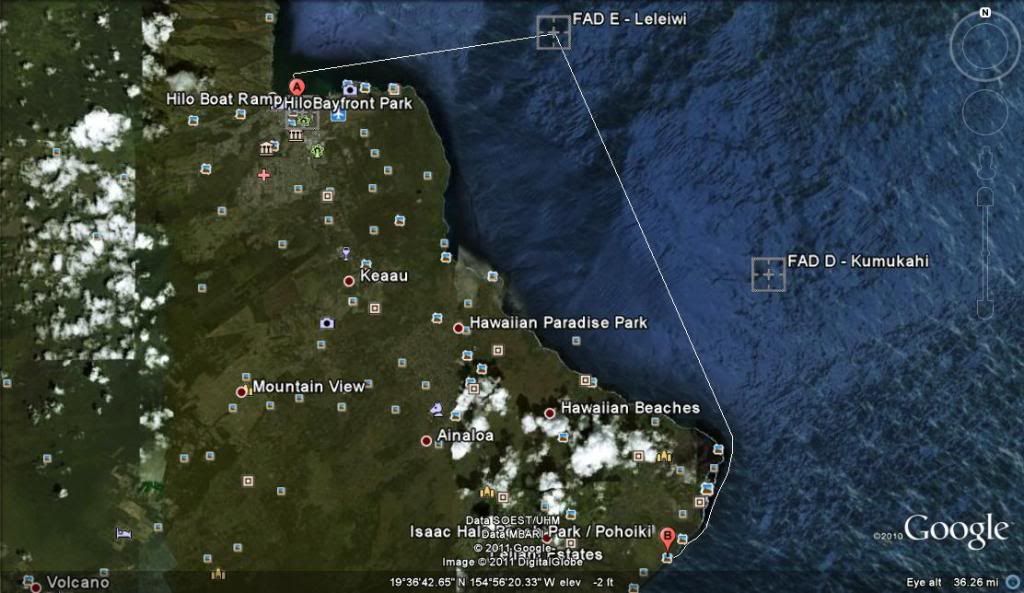The height and width of the screenshot is (593, 1024).
Task: Open the photo icon at the easternmost cape tip
Action: pos(718,449)
